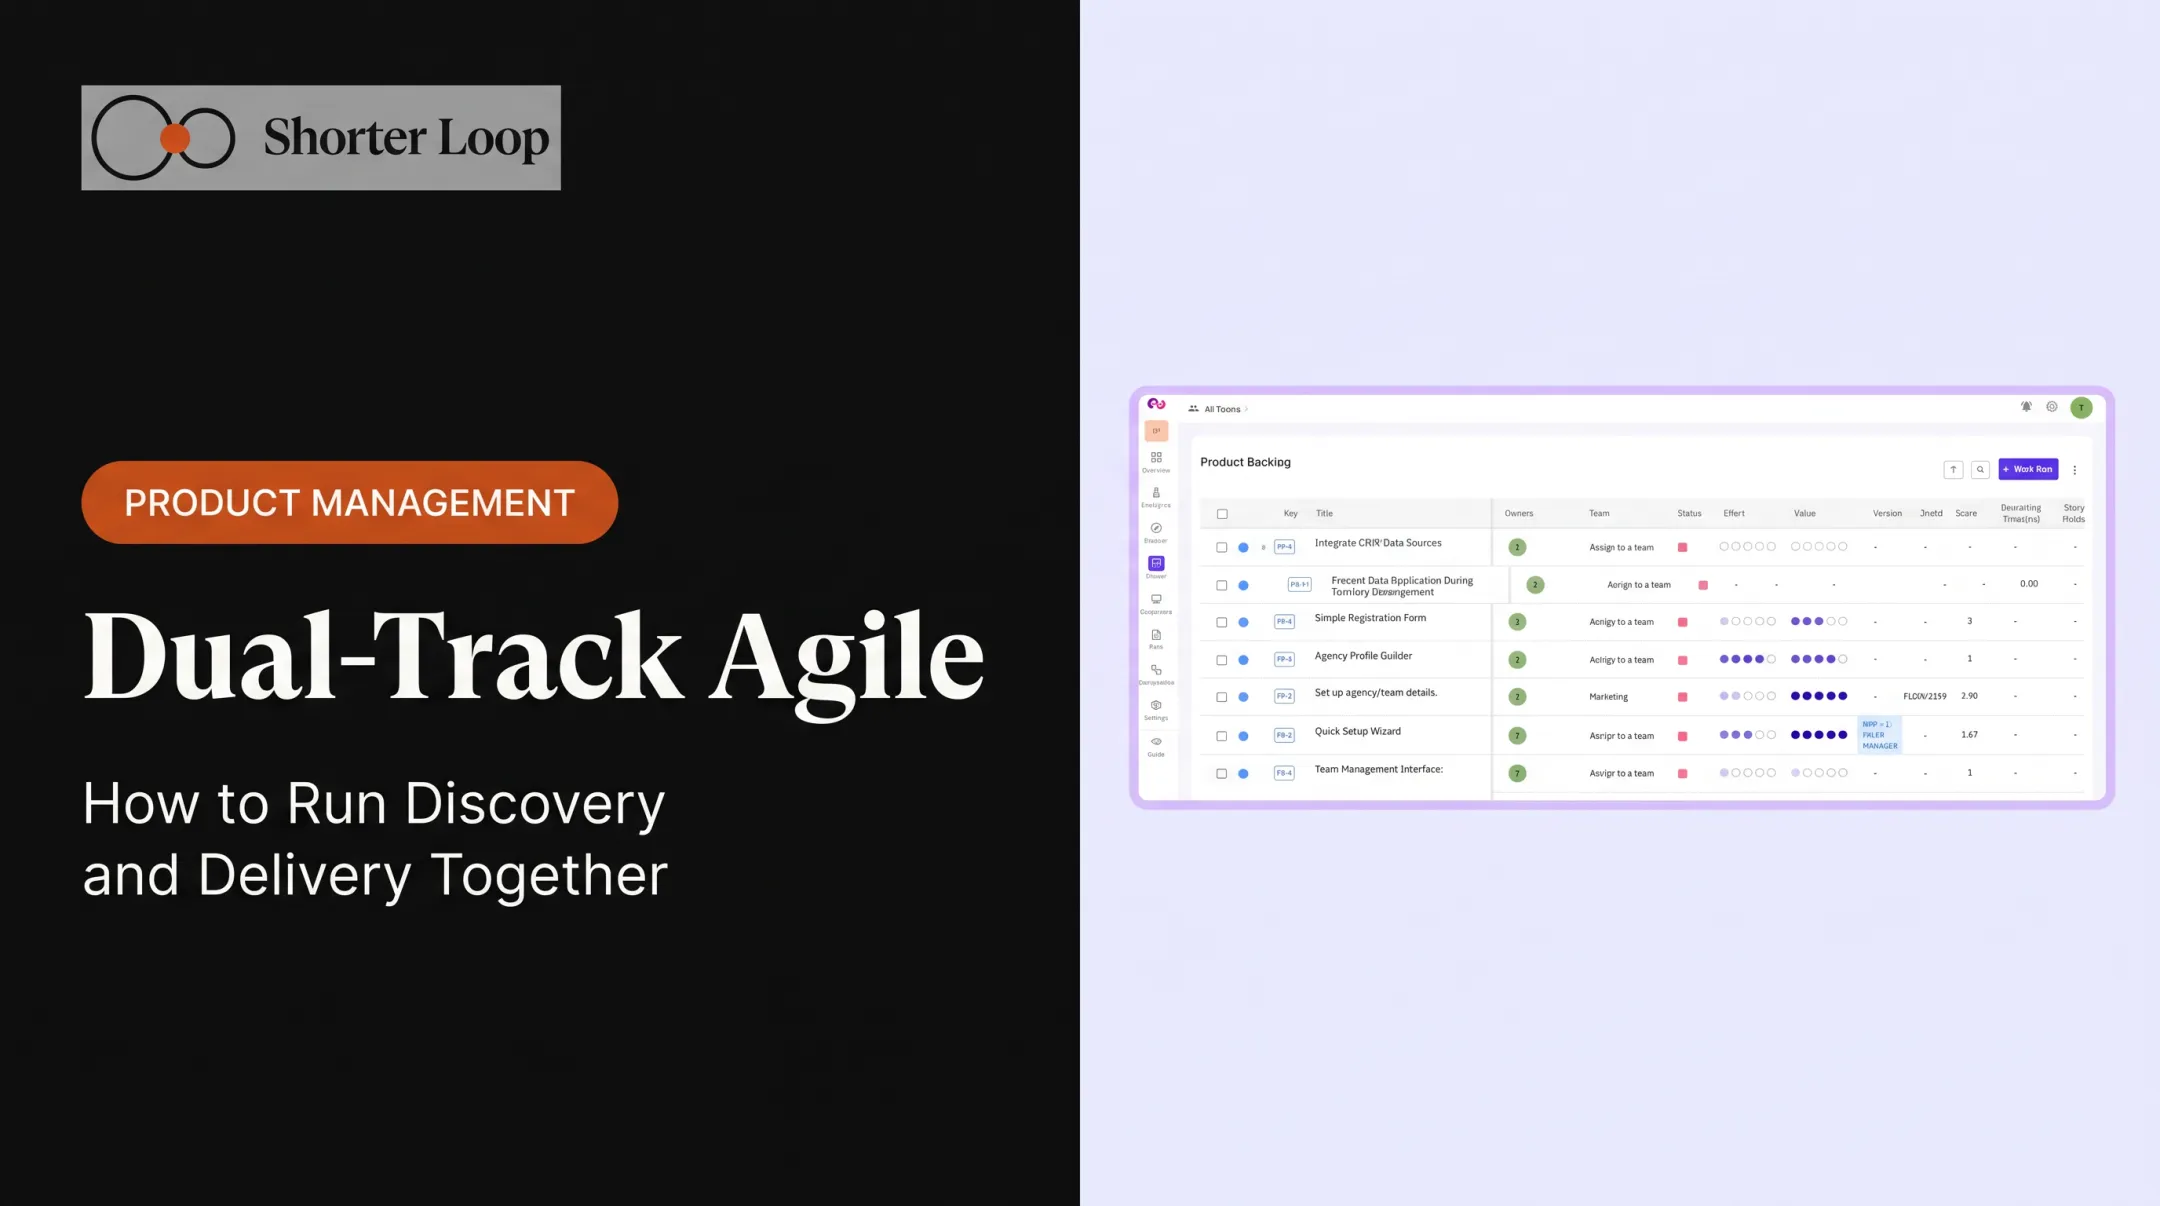Sort by the Owners column header
The width and height of the screenshot is (2160, 1206).
pos(1518,514)
